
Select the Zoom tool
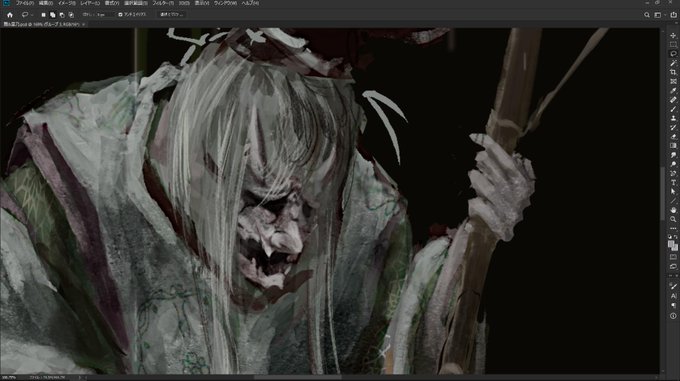[x=673, y=219]
